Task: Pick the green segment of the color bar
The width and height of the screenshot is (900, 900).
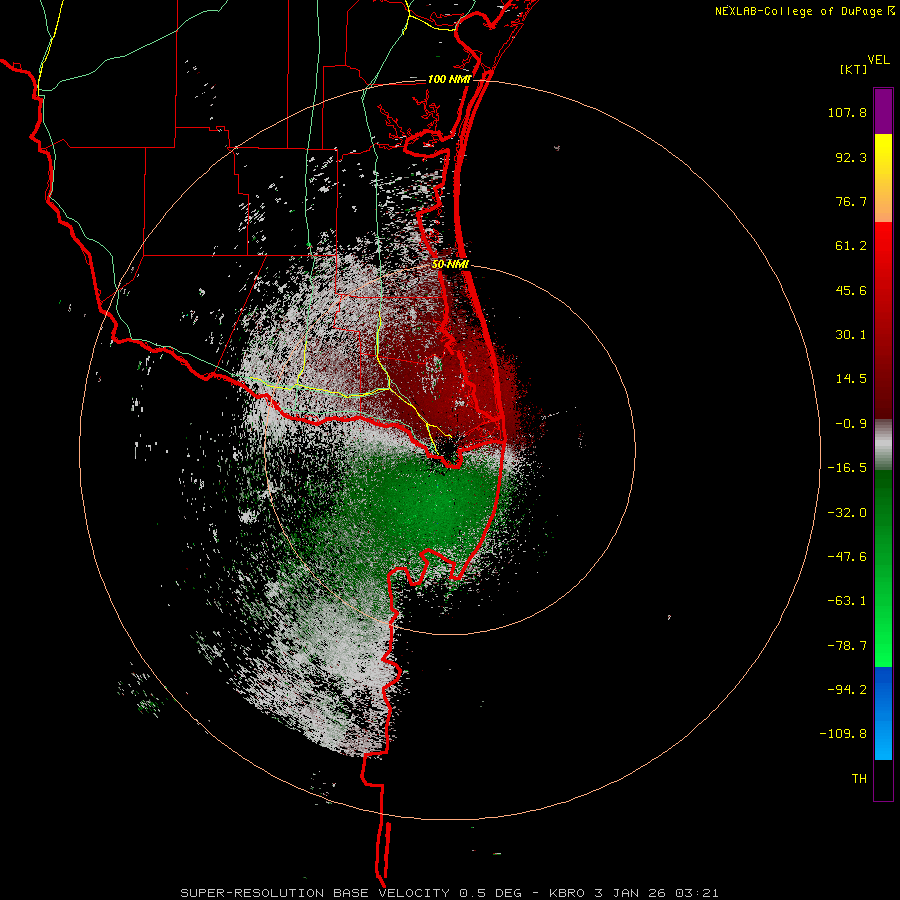Action: coord(883,569)
